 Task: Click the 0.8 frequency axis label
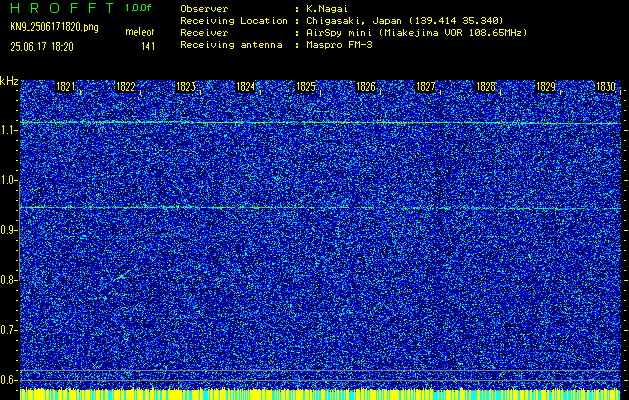(x=8, y=280)
